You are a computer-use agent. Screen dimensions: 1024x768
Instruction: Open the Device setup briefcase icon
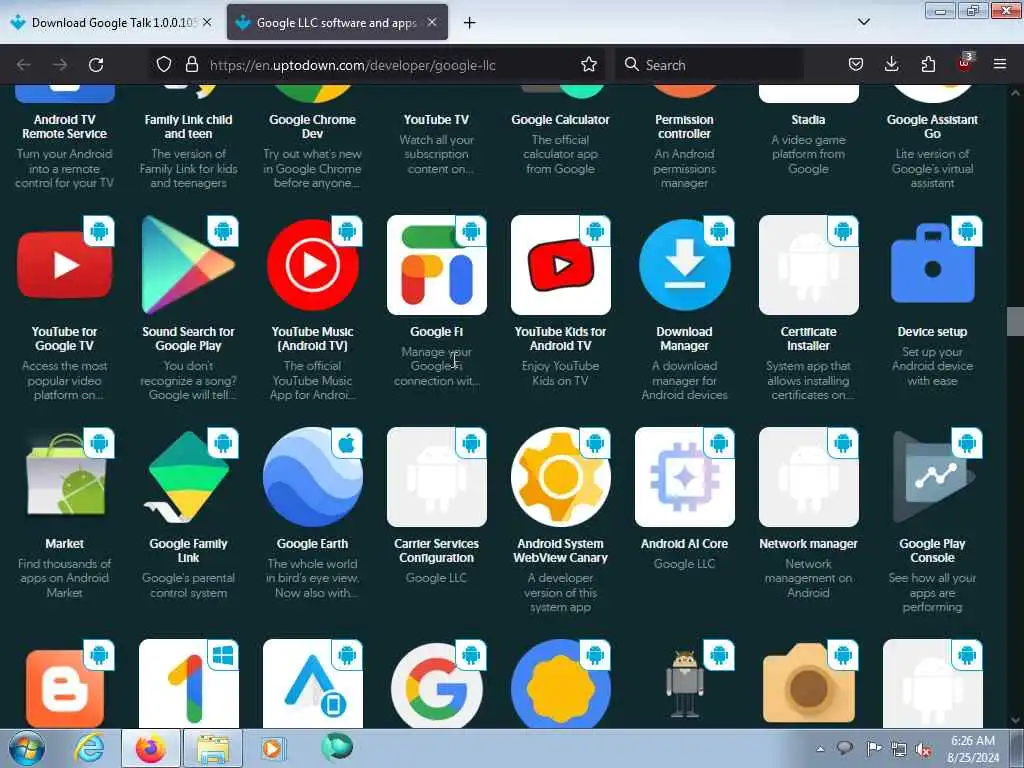(933, 265)
